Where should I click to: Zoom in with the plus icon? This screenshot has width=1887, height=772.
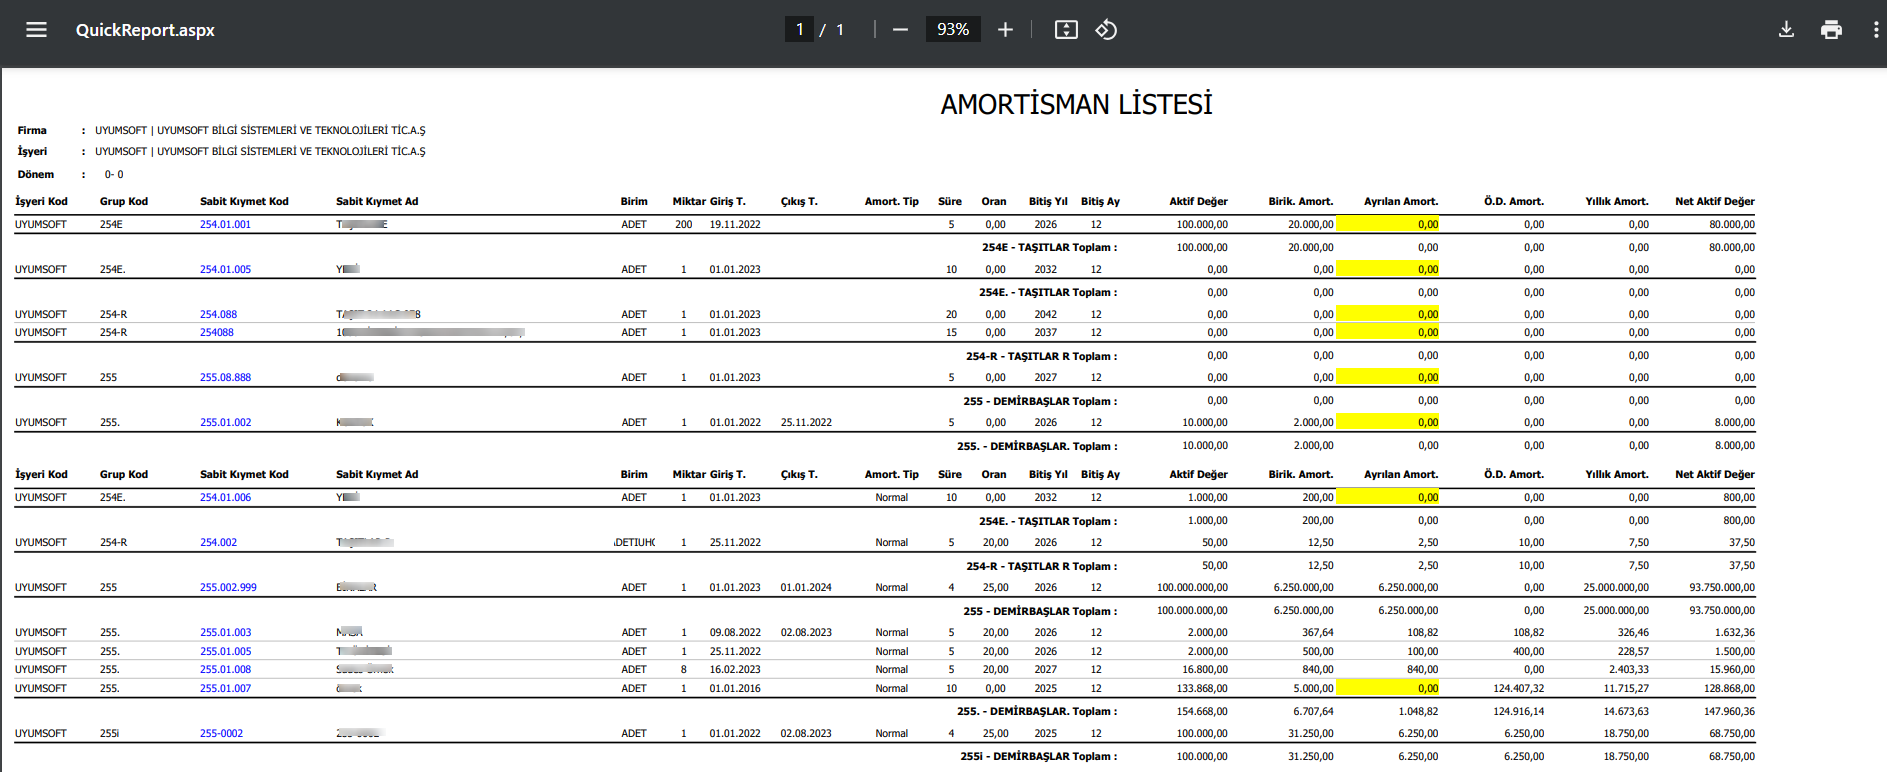pos(1005,30)
